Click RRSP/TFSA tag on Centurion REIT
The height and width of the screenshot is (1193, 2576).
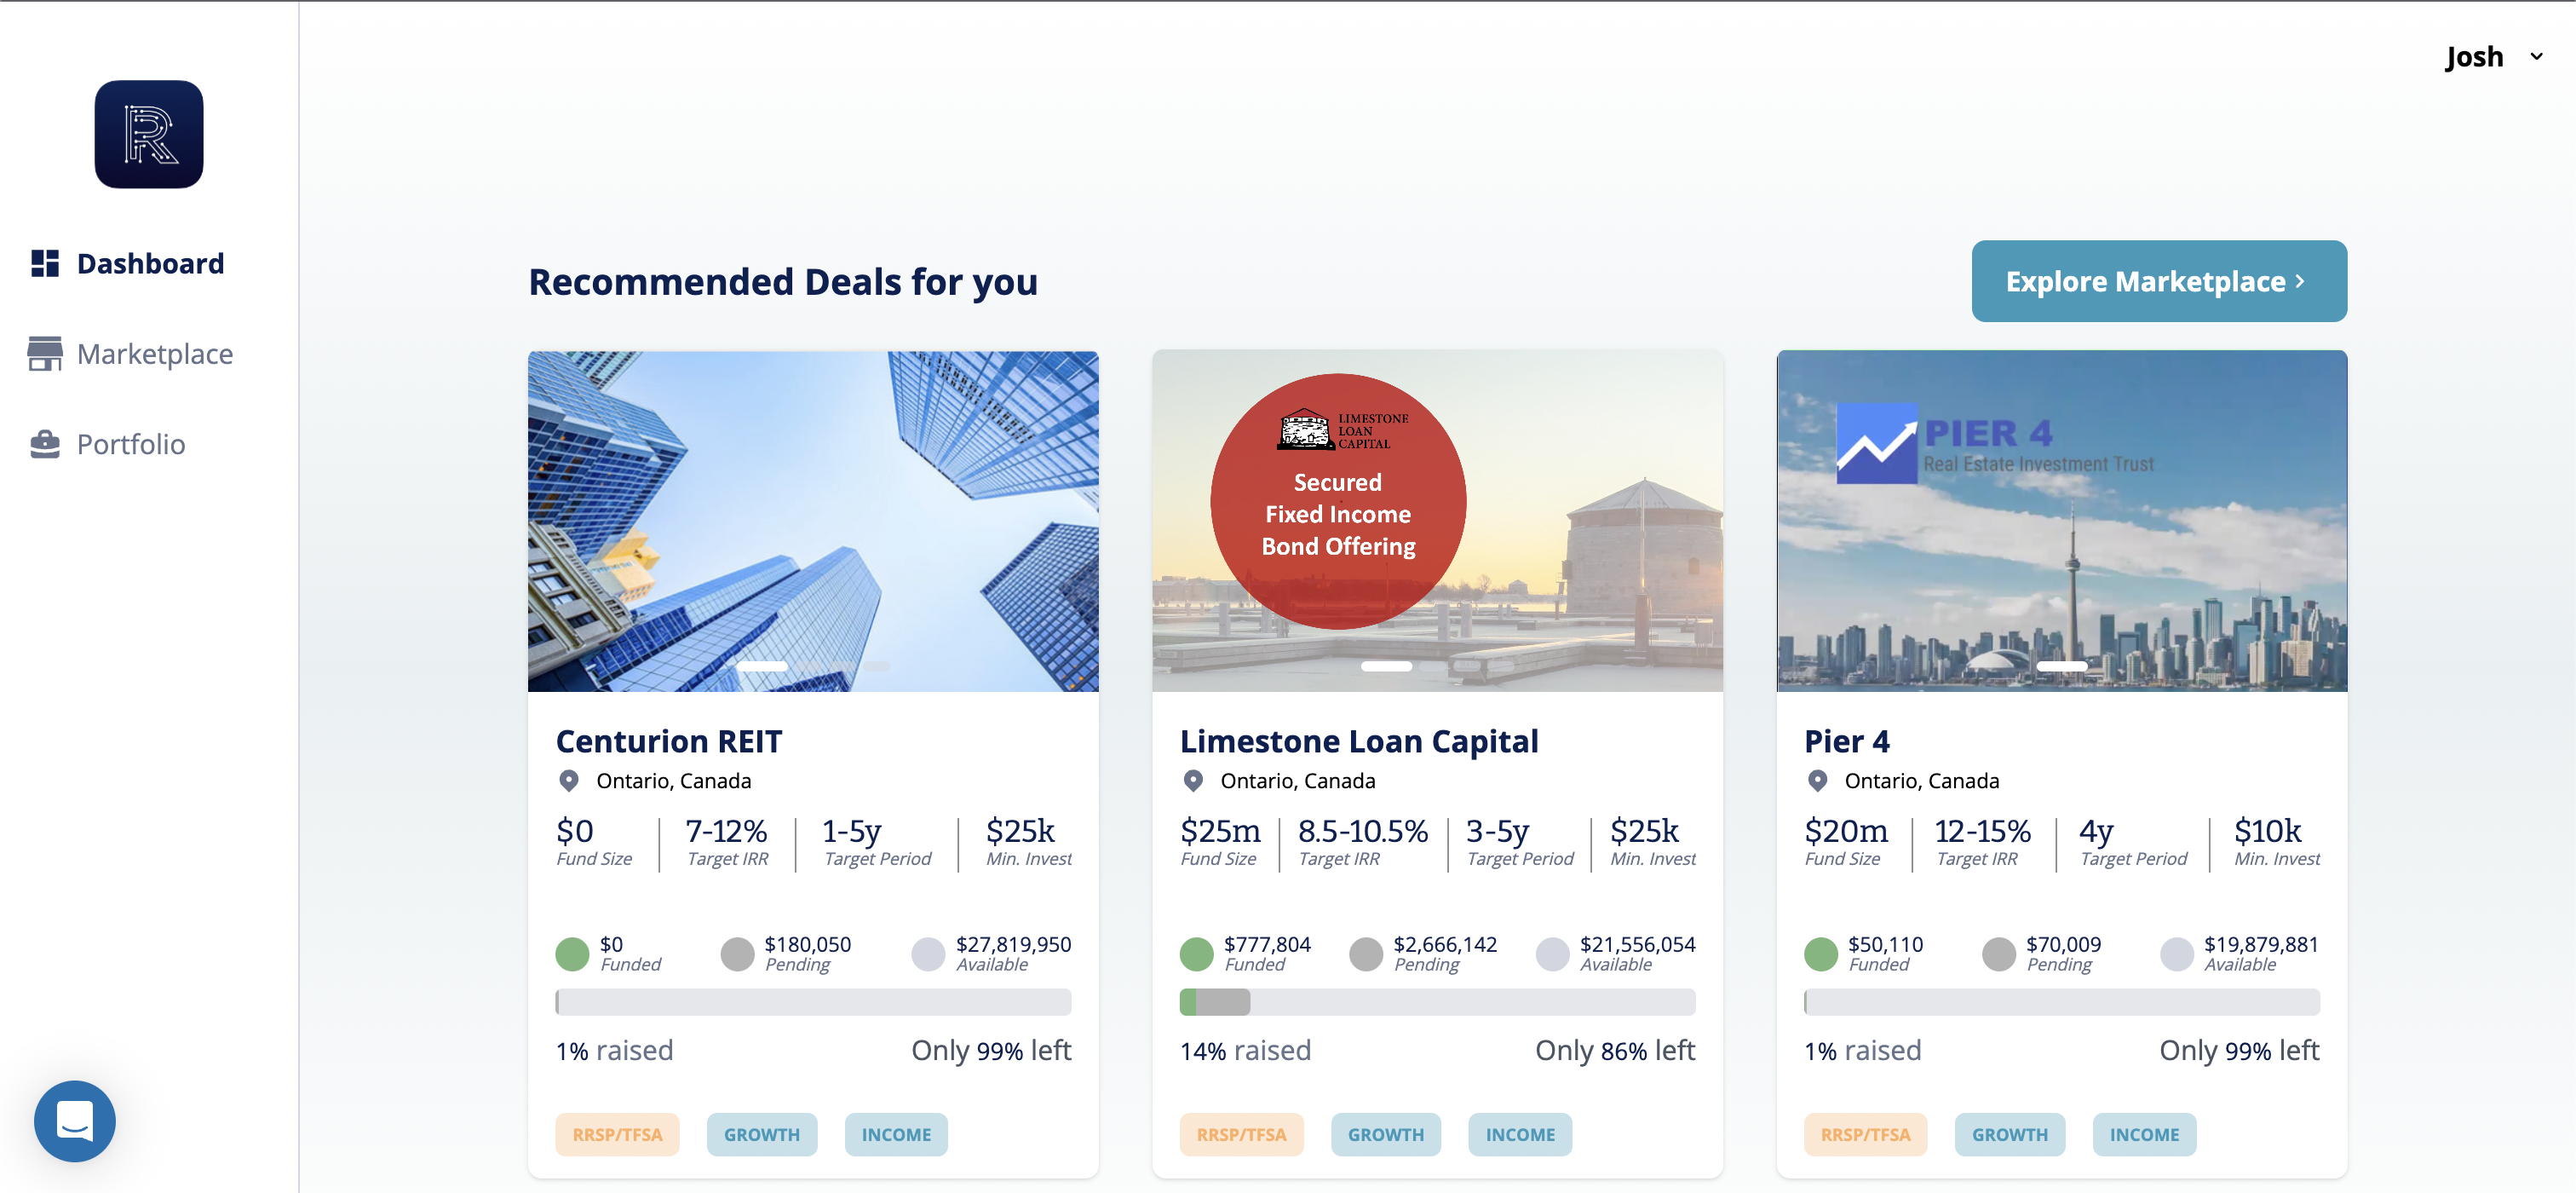point(617,1135)
